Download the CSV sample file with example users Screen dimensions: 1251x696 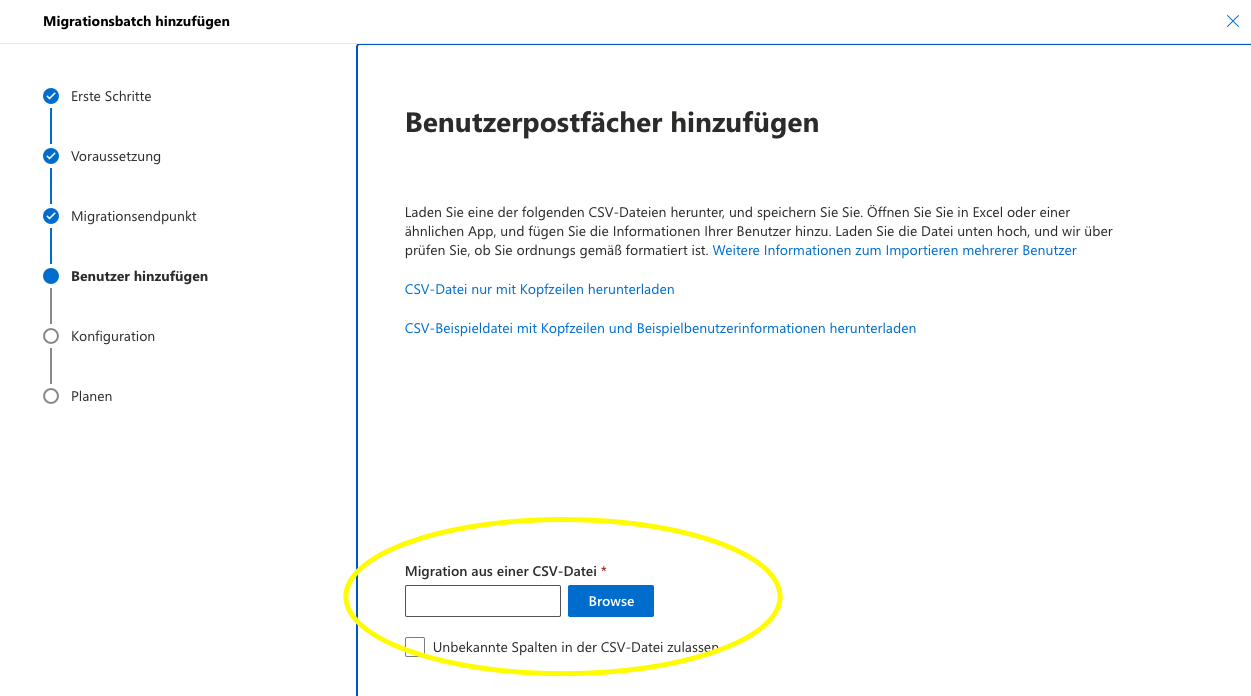tap(660, 328)
